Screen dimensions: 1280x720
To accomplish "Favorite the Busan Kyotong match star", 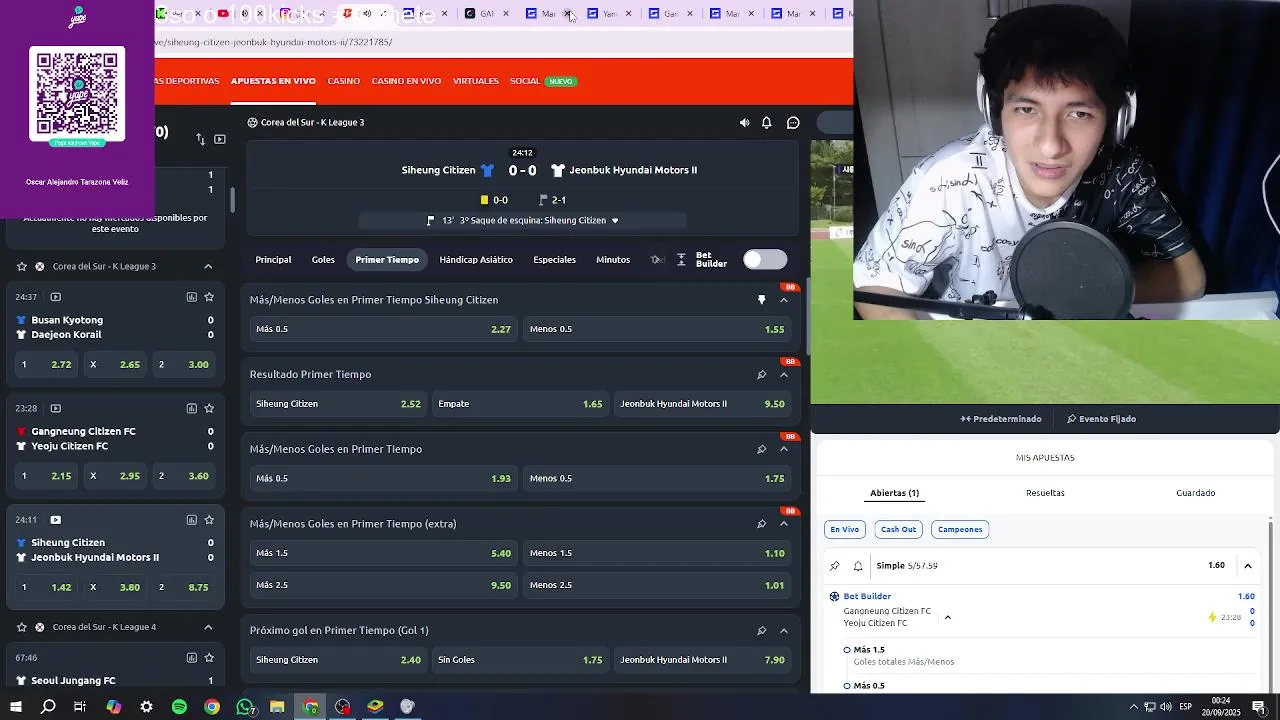I will pyautogui.click(x=209, y=297).
